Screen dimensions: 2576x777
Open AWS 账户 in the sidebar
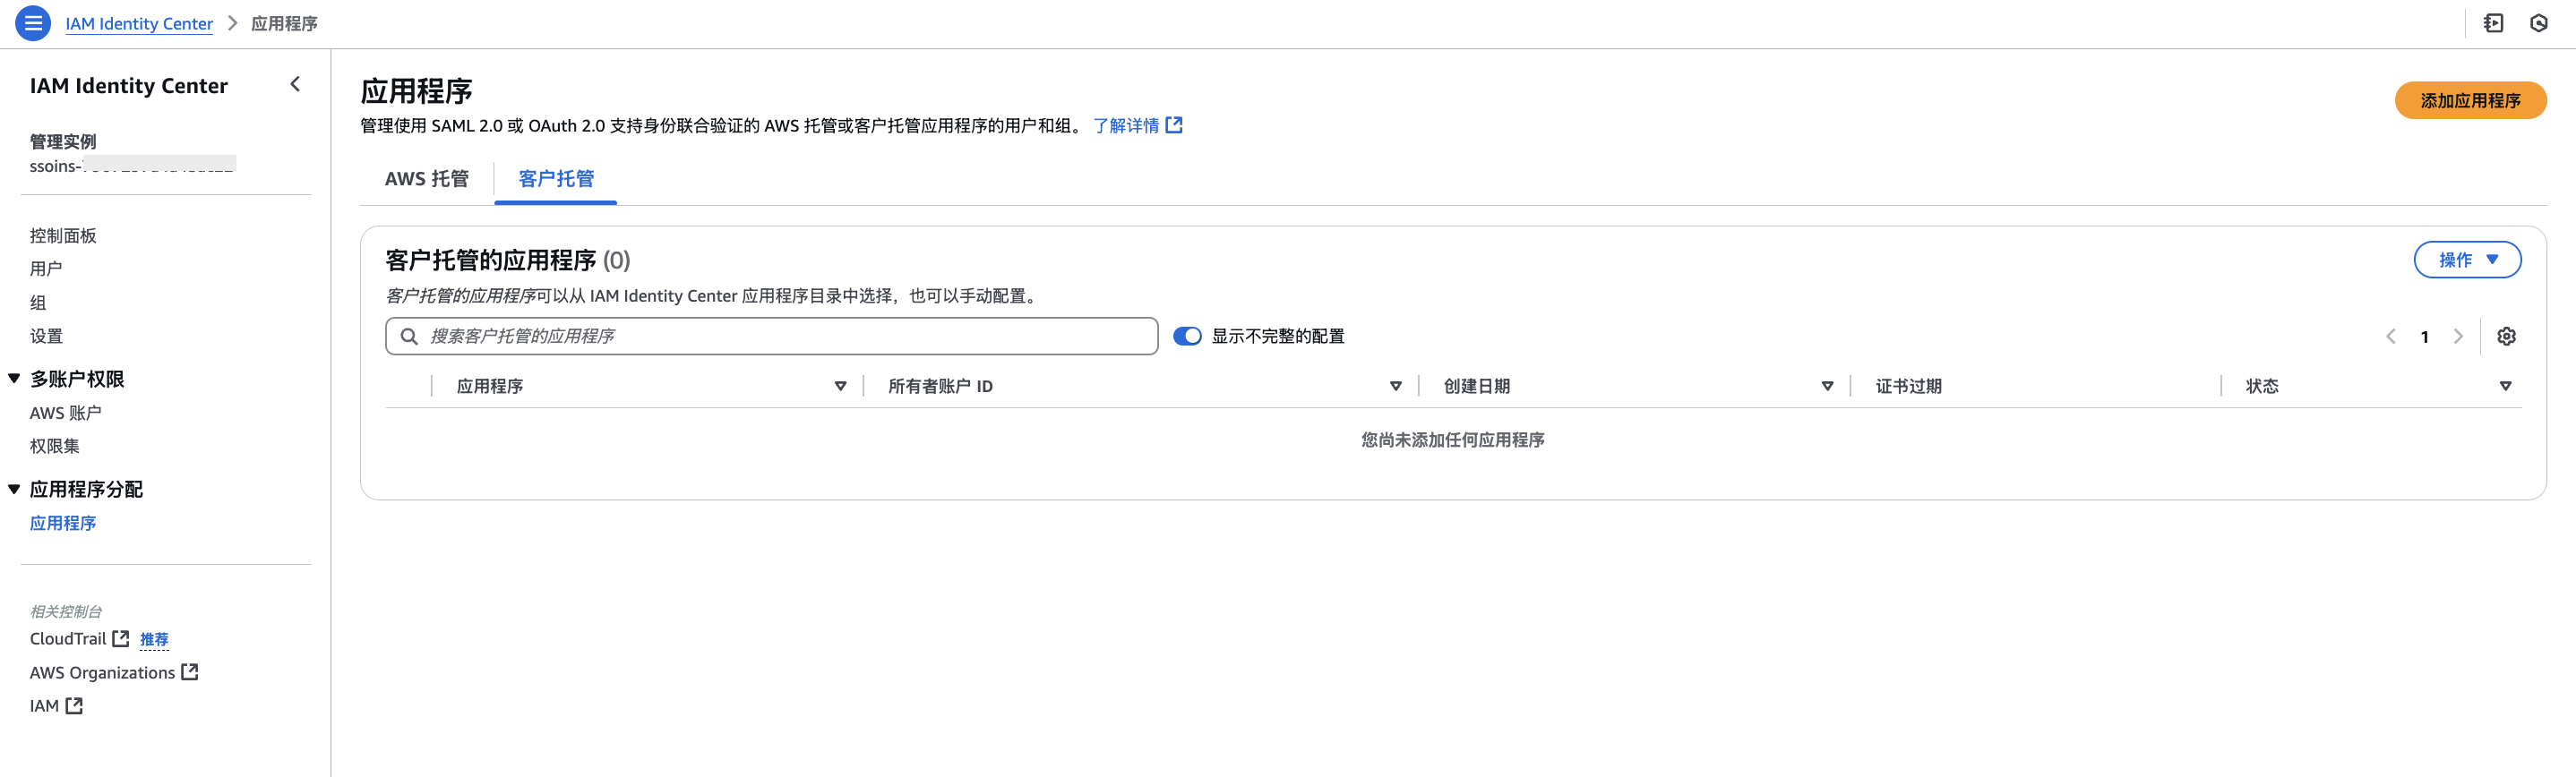66,413
